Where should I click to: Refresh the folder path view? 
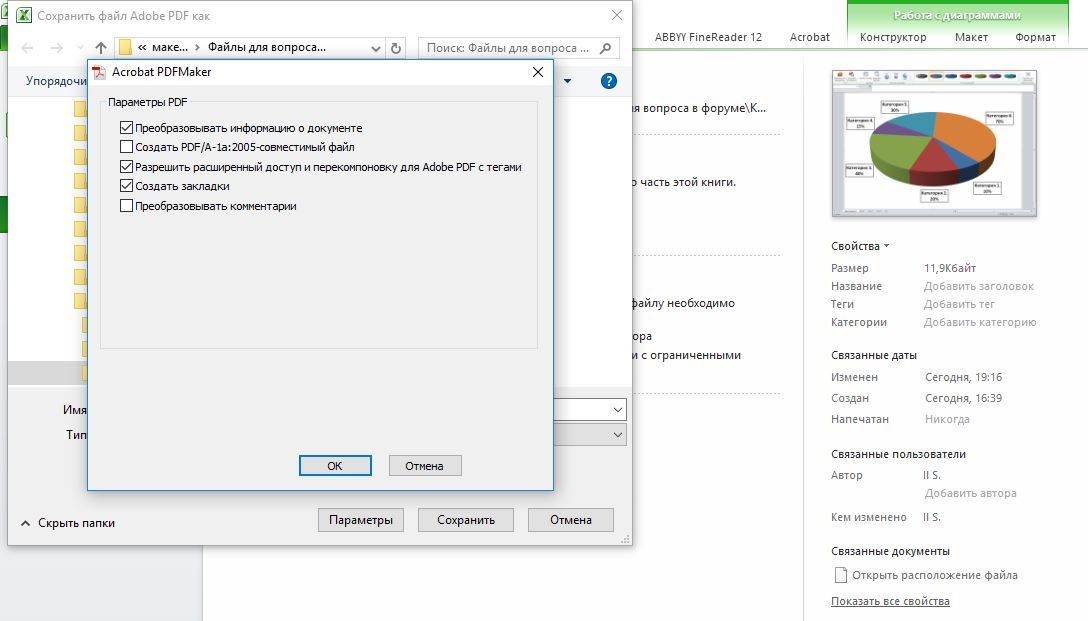pos(396,48)
